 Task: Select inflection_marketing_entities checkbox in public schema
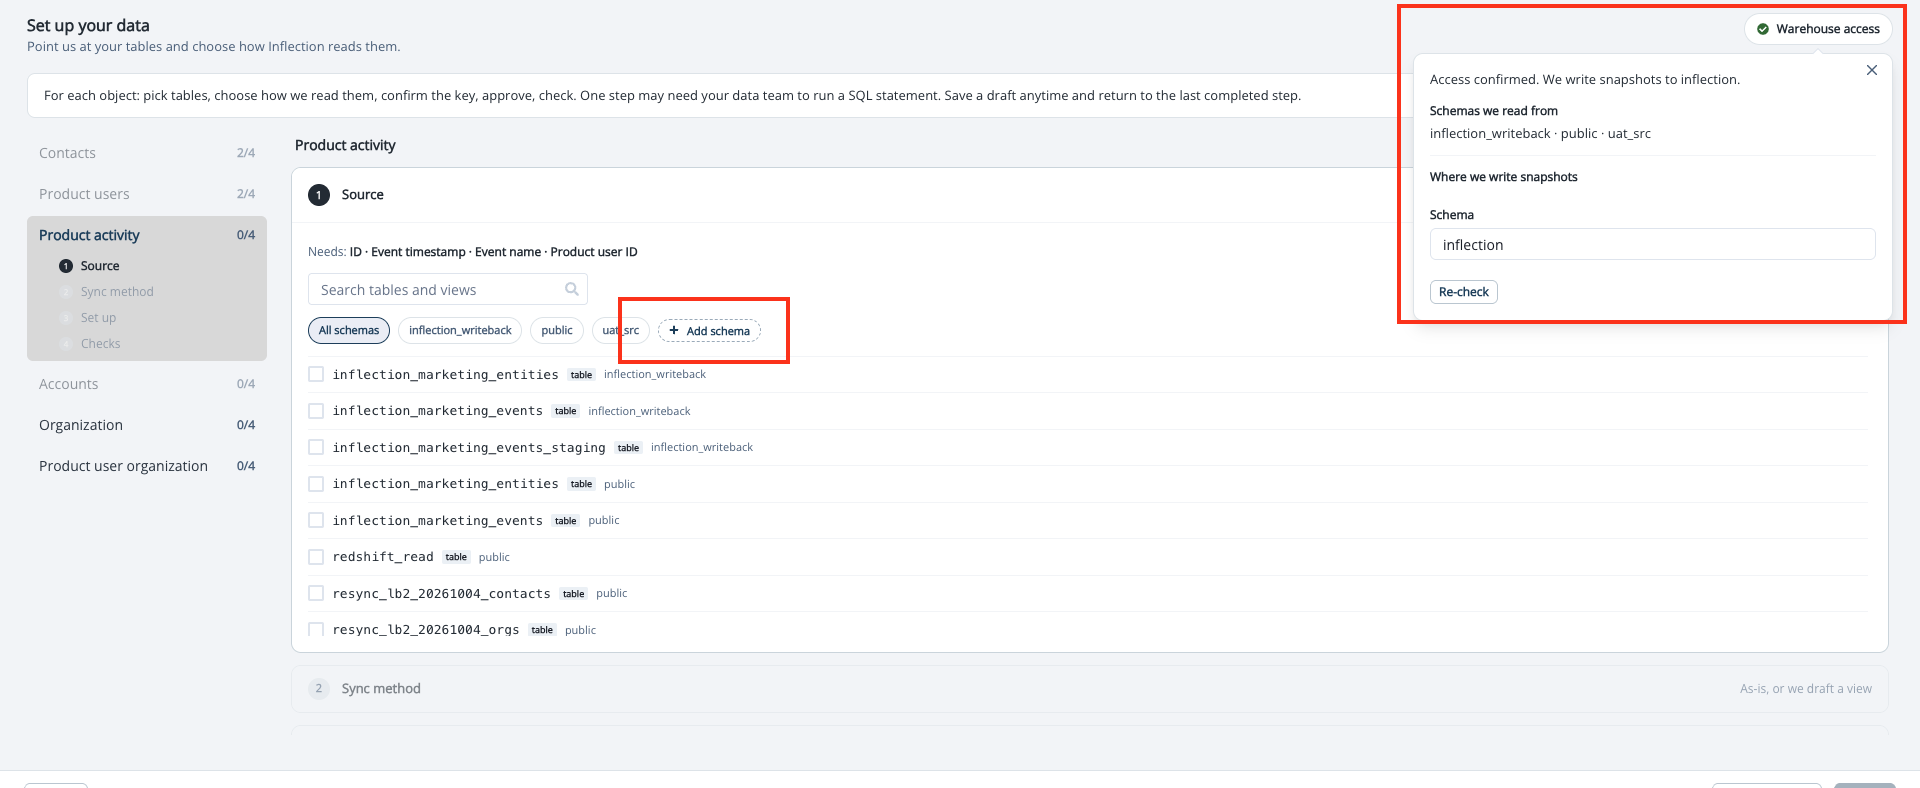[x=316, y=484]
